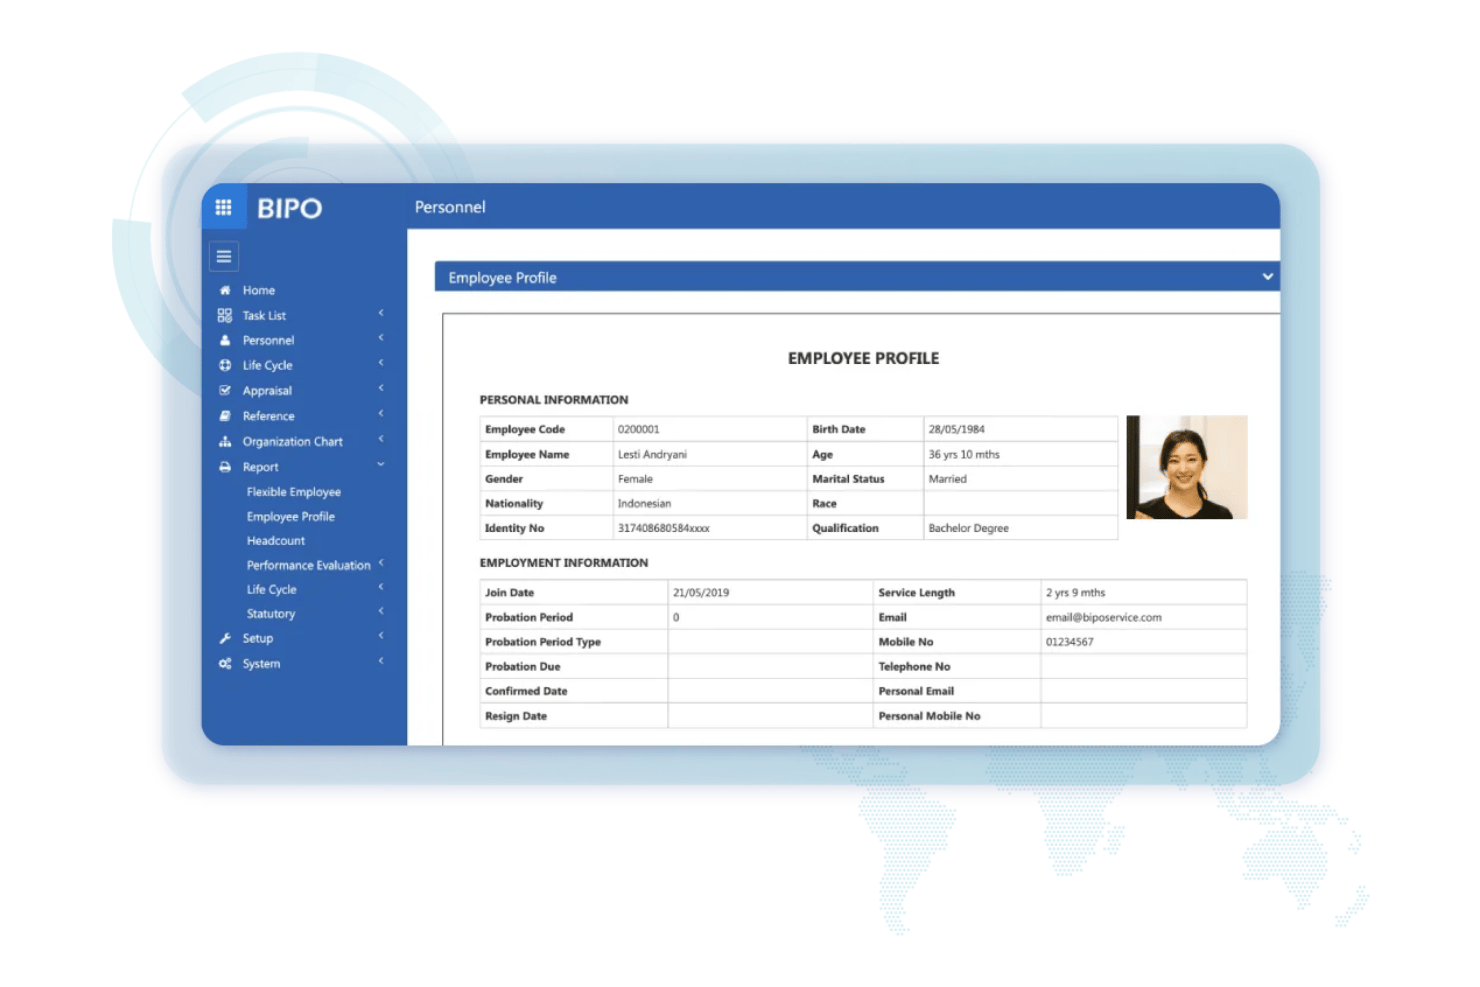This screenshot has height=987, width=1480.
Task: Expand the top-level Life Cycle chevron
Action: [381, 363]
